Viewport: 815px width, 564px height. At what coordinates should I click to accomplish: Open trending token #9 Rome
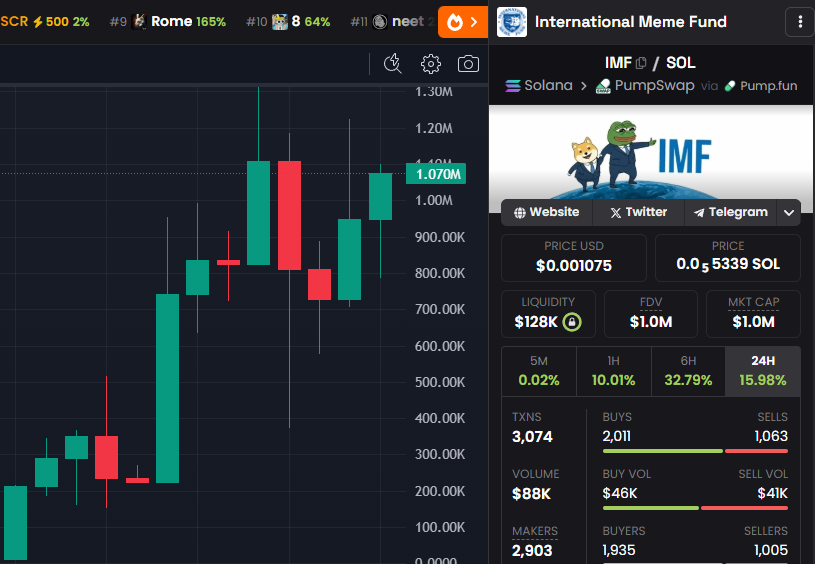[x=168, y=22]
